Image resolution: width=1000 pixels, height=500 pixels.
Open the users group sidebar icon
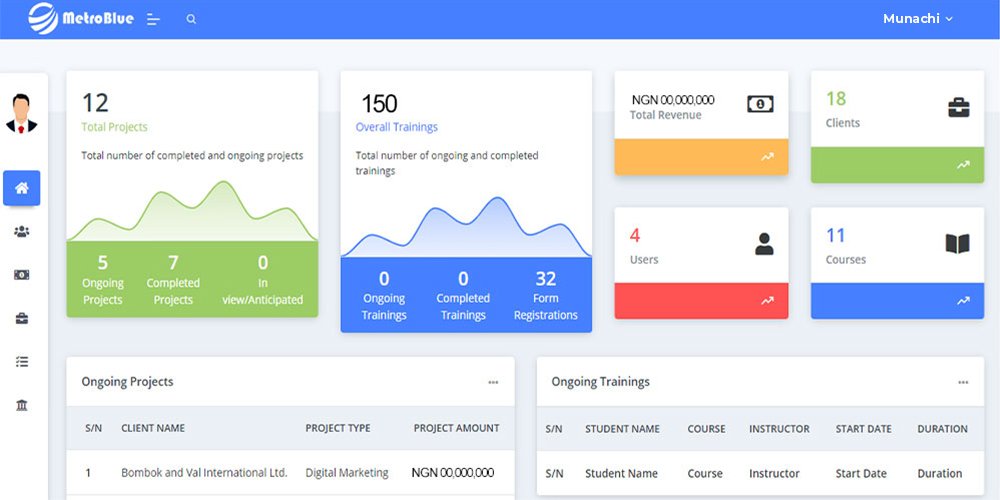(22, 232)
